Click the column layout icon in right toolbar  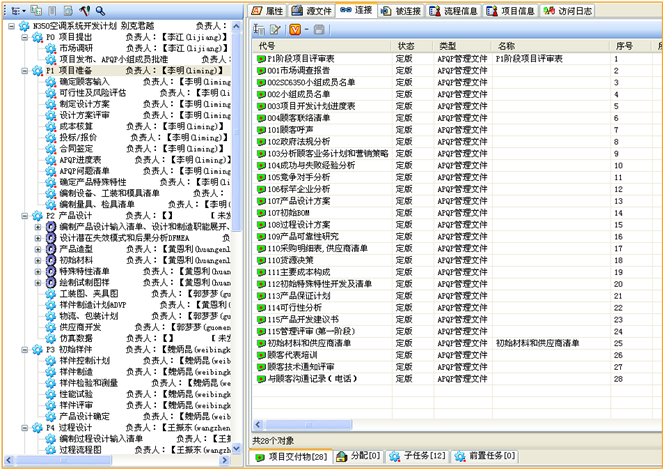tap(259, 29)
